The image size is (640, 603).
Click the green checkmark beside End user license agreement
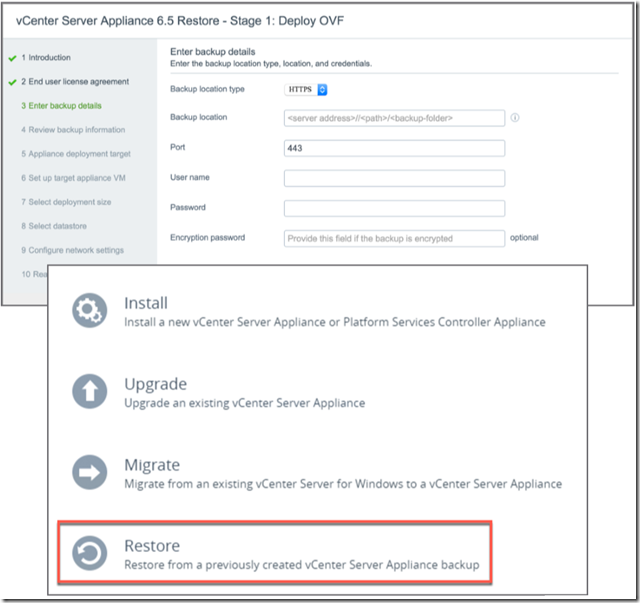tap(12, 82)
